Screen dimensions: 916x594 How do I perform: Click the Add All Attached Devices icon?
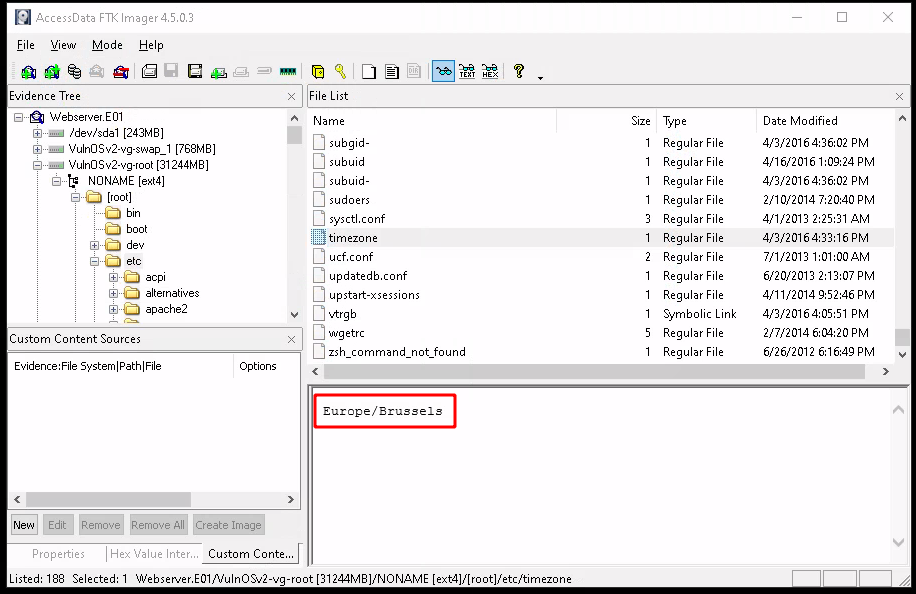click(x=51, y=72)
